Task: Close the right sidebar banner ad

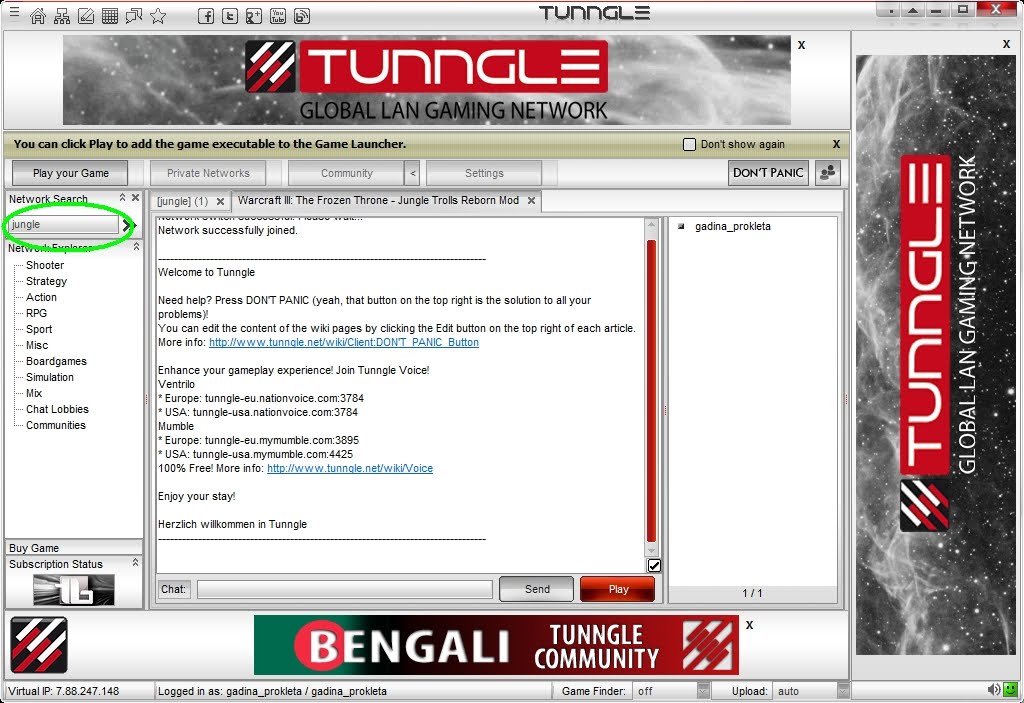Action: point(1006,44)
